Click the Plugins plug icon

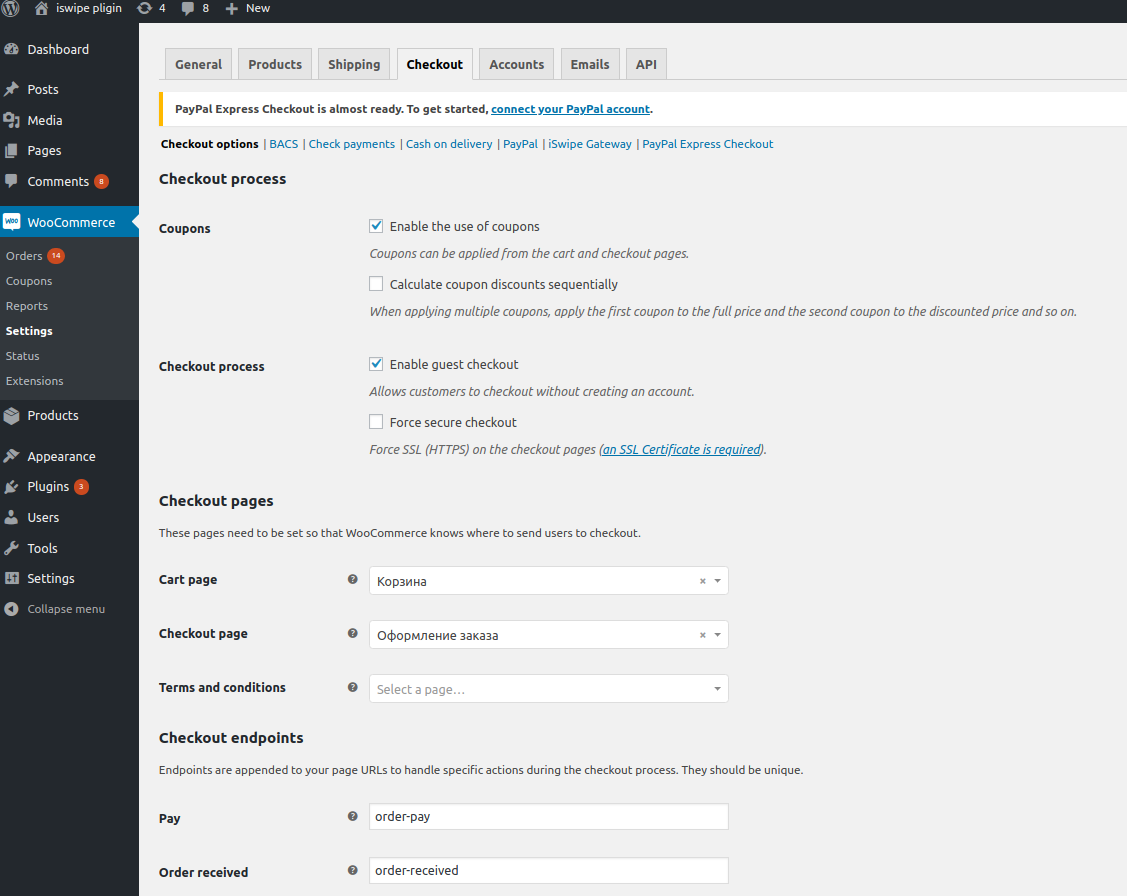click(x=12, y=486)
